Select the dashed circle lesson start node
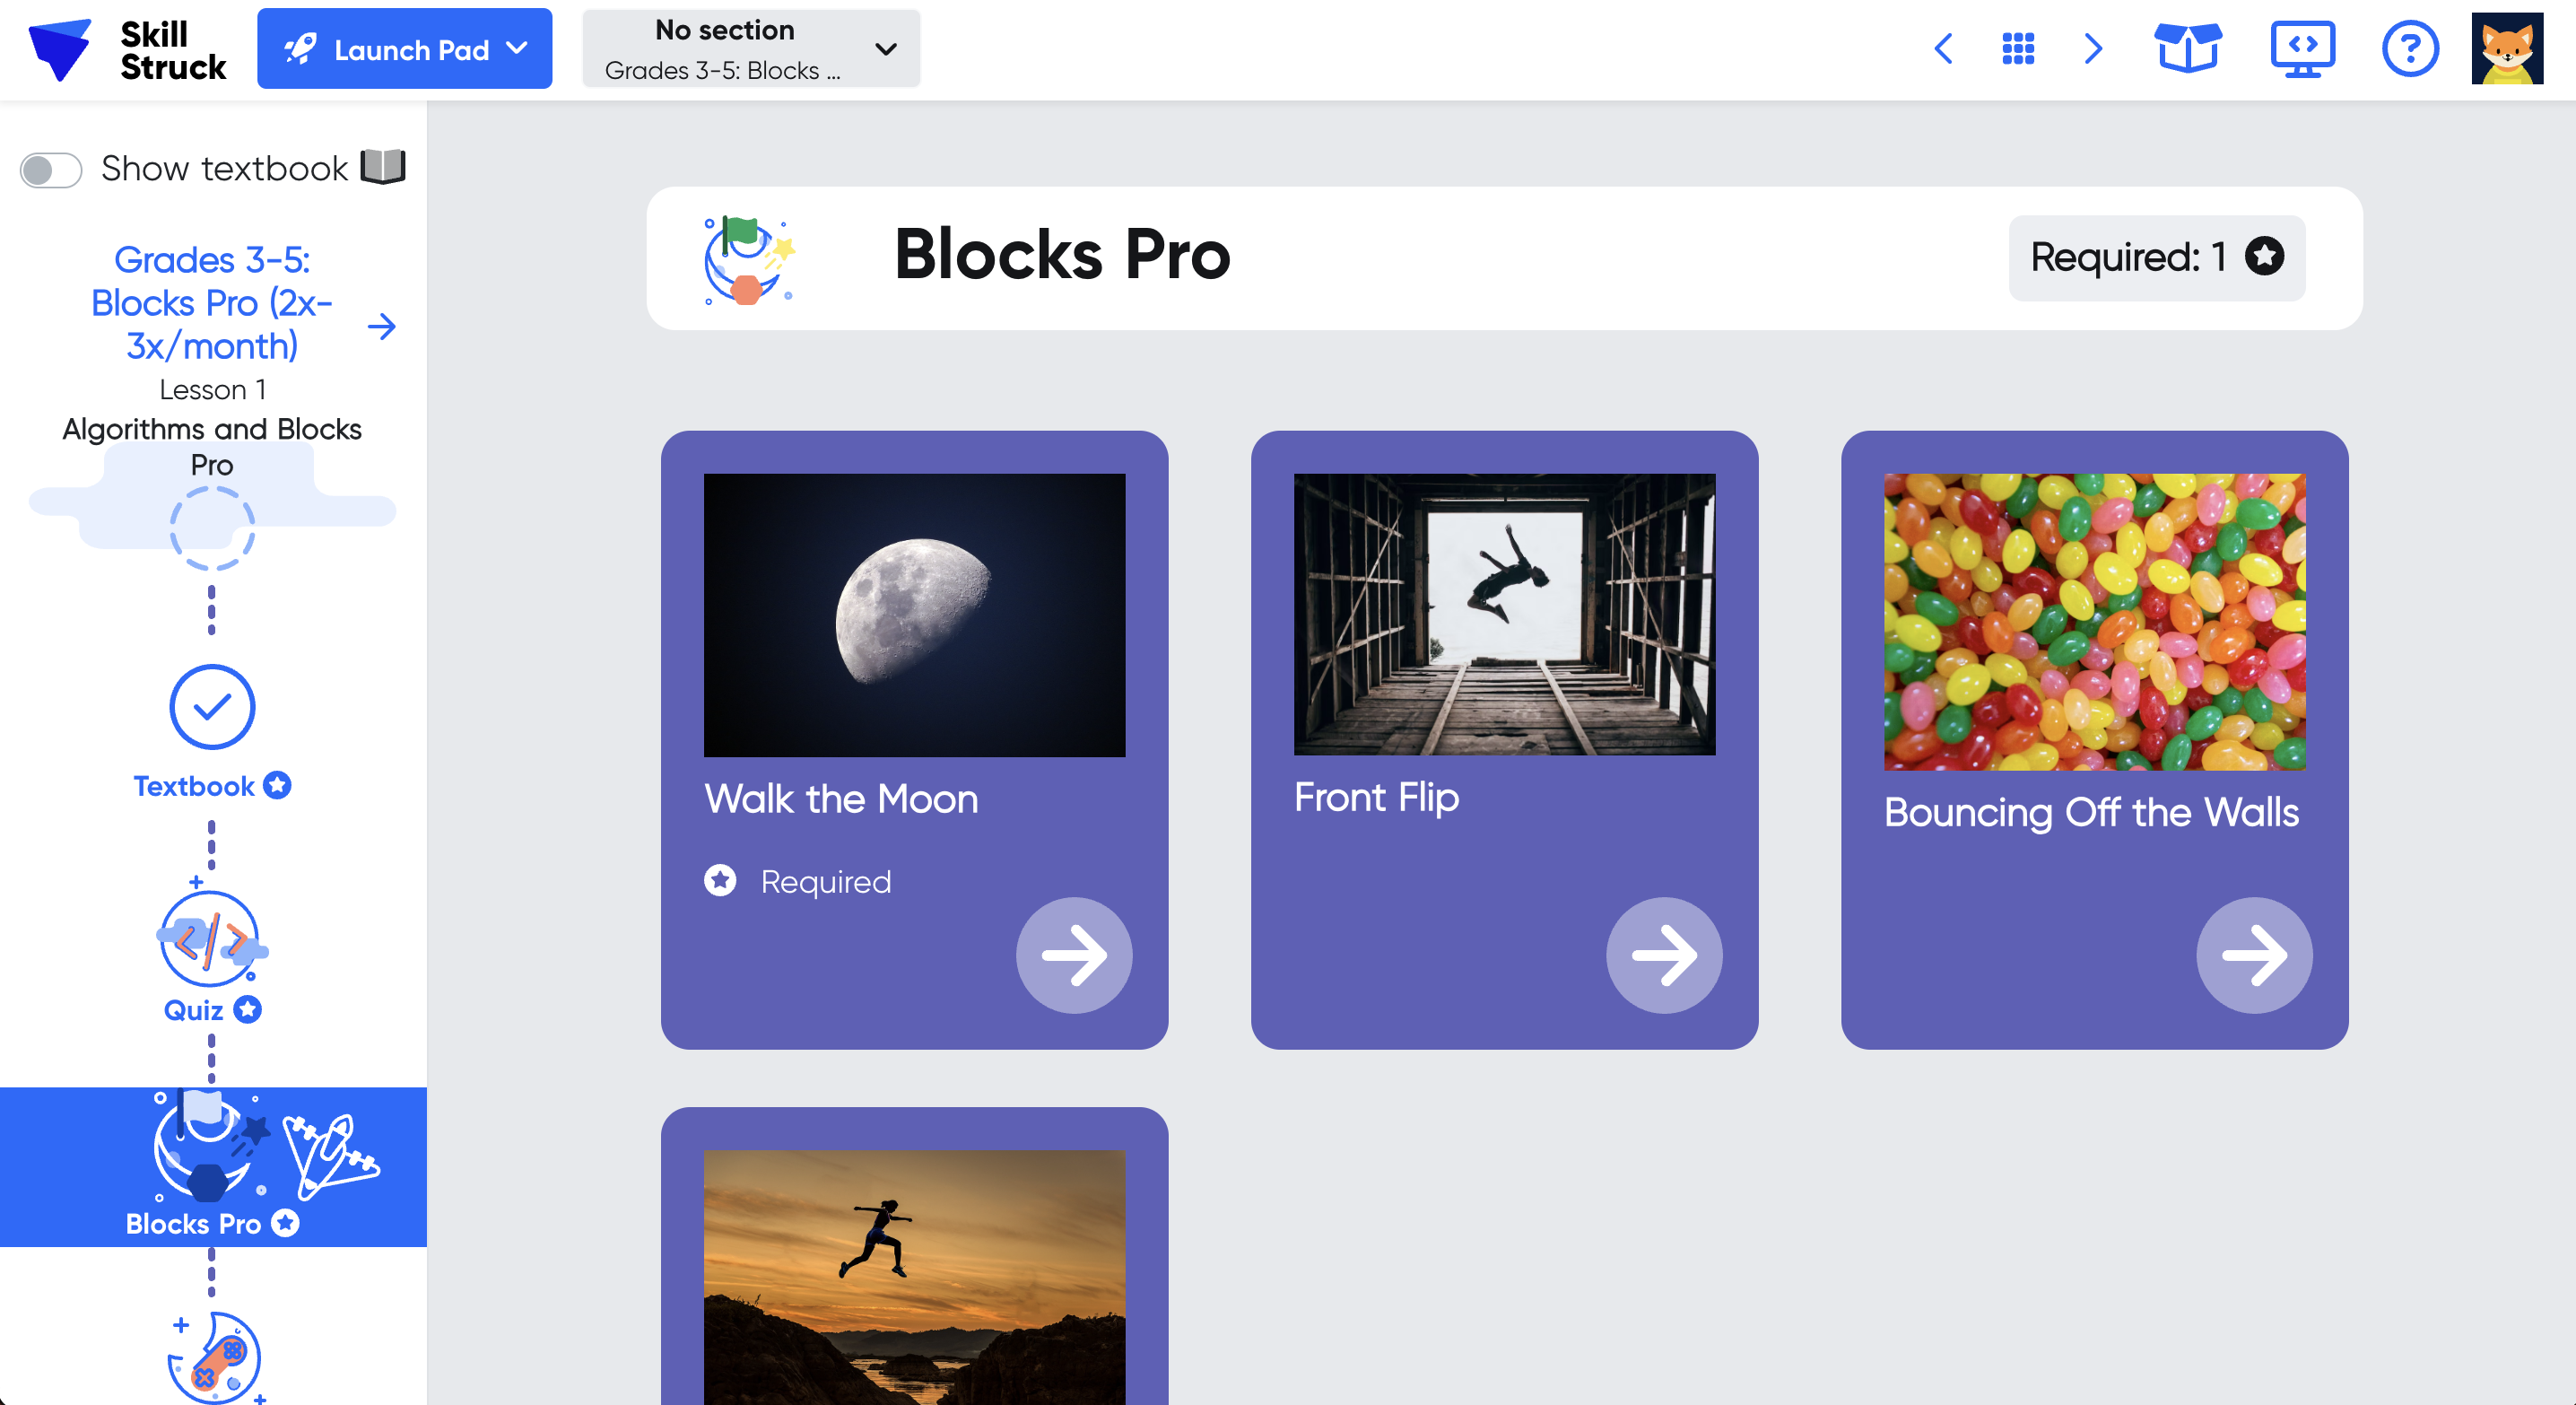2576x1405 pixels. click(212, 529)
